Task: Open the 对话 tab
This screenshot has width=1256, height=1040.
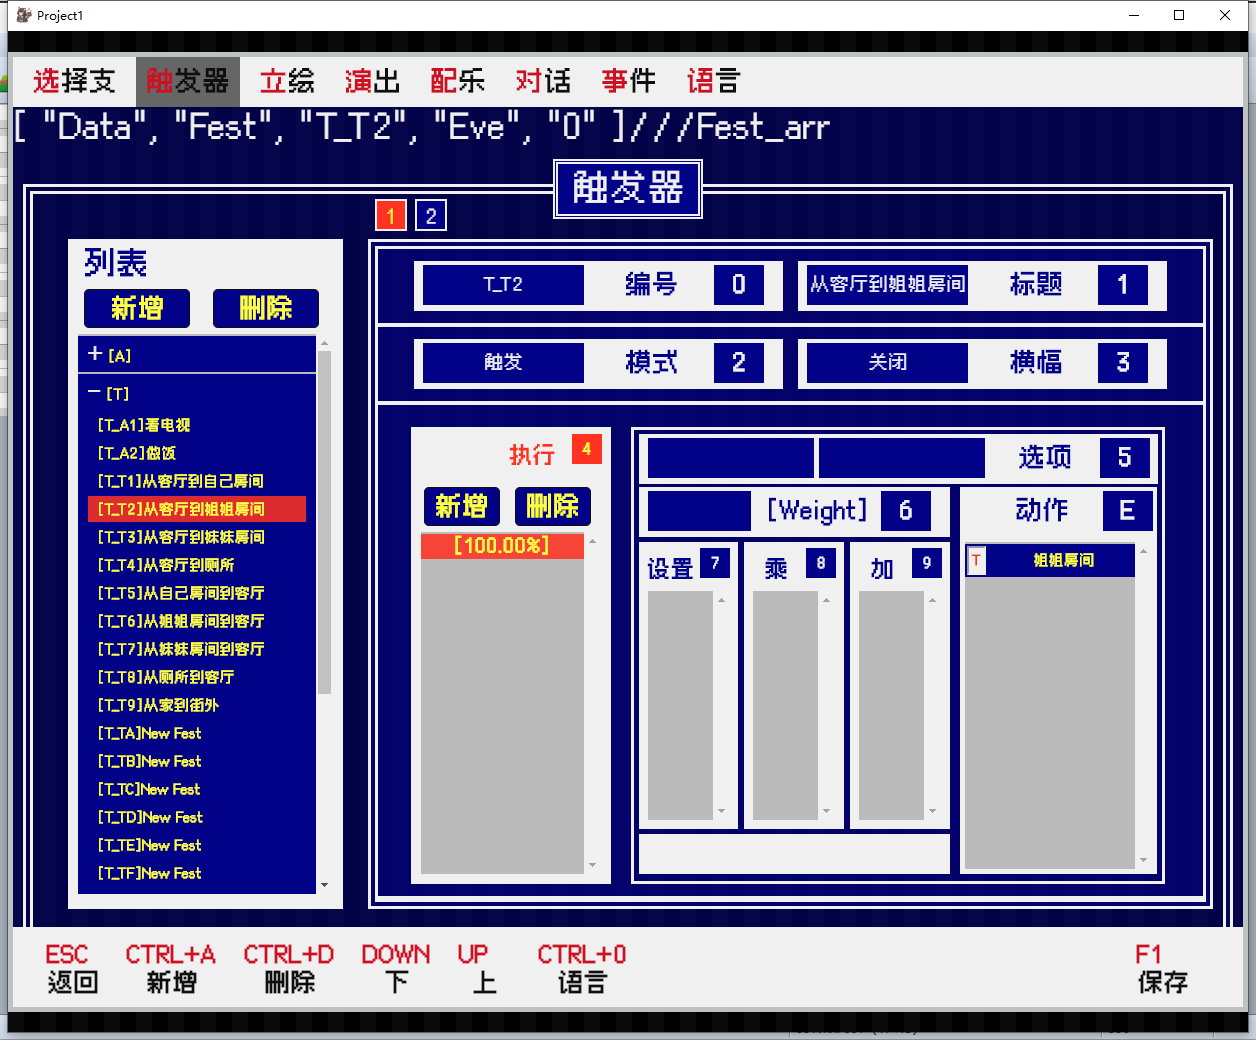Action: click(543, 81)
